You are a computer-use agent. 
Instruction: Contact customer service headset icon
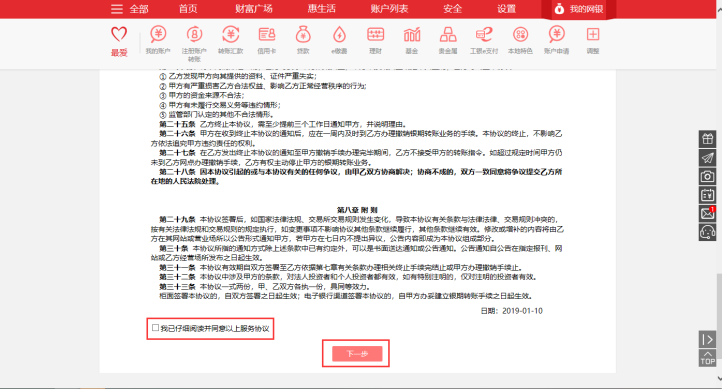pyautogui.click(x=707, y=232)
